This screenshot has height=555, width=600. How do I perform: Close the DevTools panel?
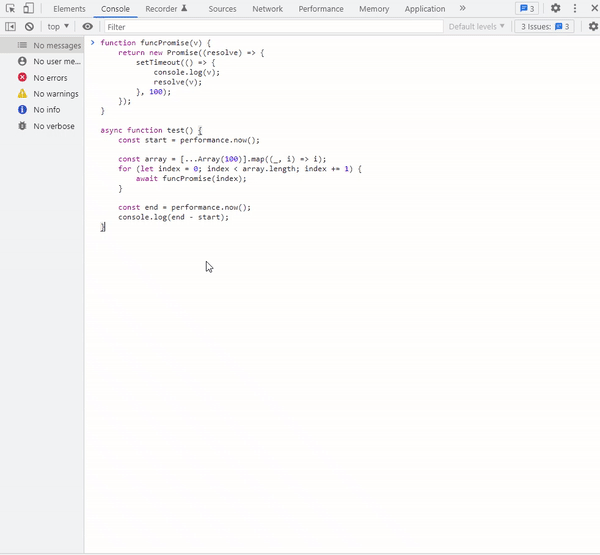594,8
